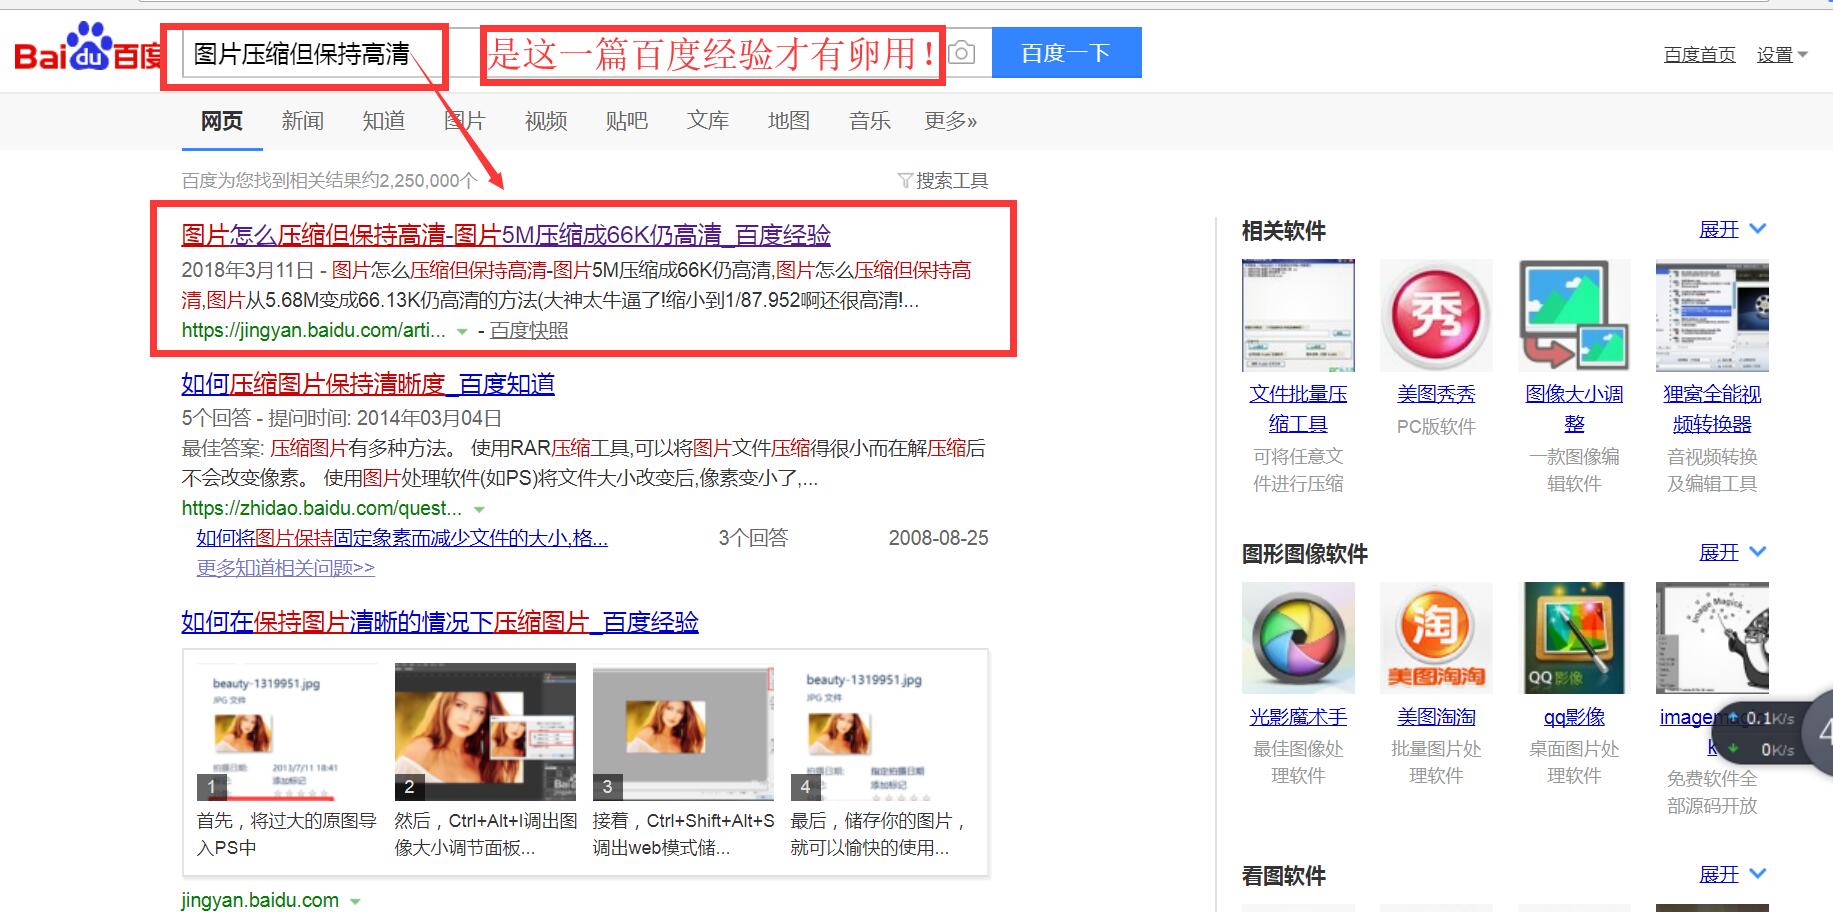Open Baidu image search via camera icon
This screenshot has height=912, width=1833.
pyautogui.click(x=961, y=52)
